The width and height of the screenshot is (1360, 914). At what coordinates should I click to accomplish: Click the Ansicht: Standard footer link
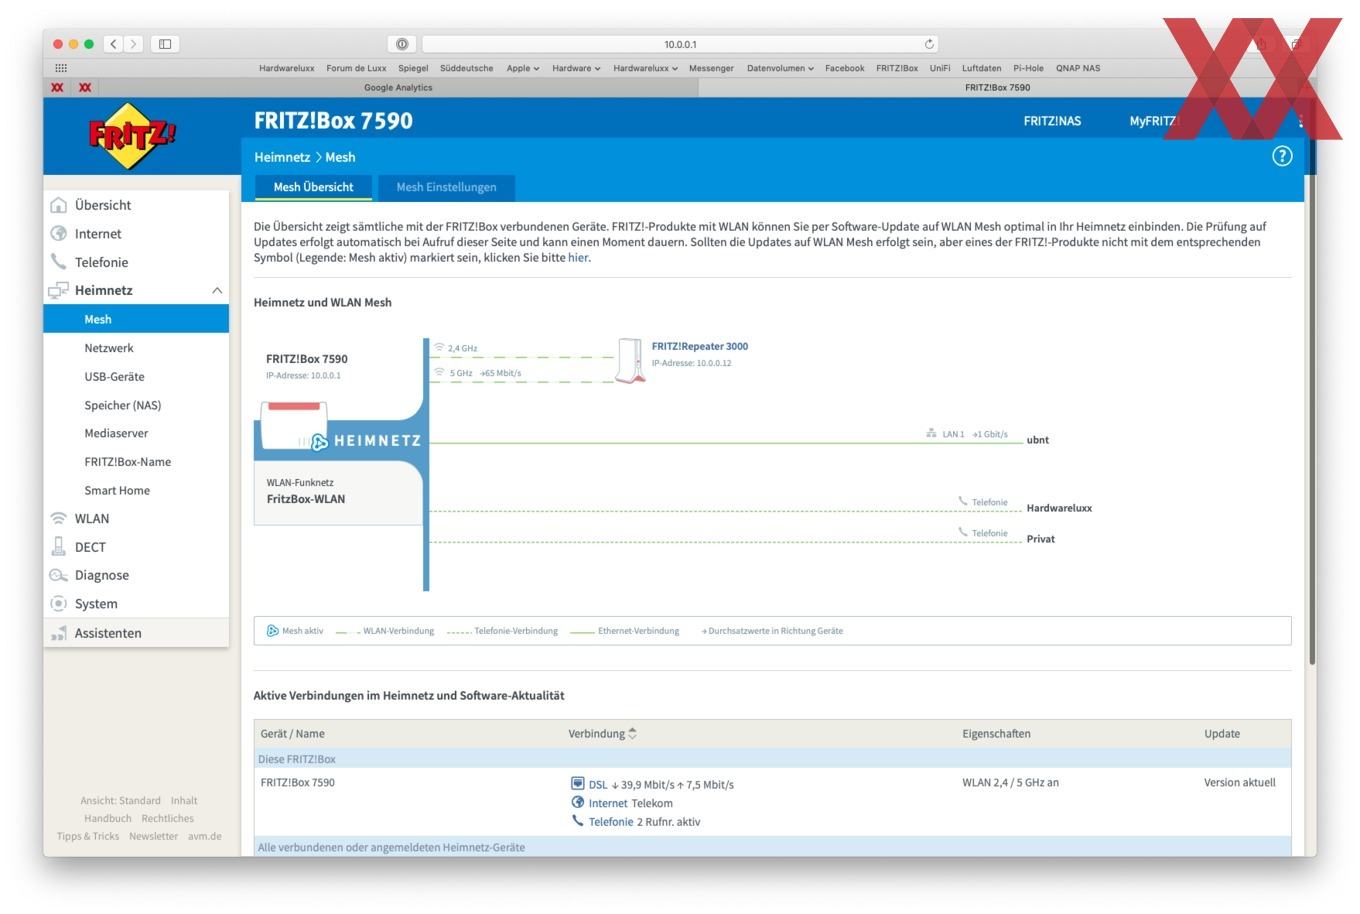(120, 801)
